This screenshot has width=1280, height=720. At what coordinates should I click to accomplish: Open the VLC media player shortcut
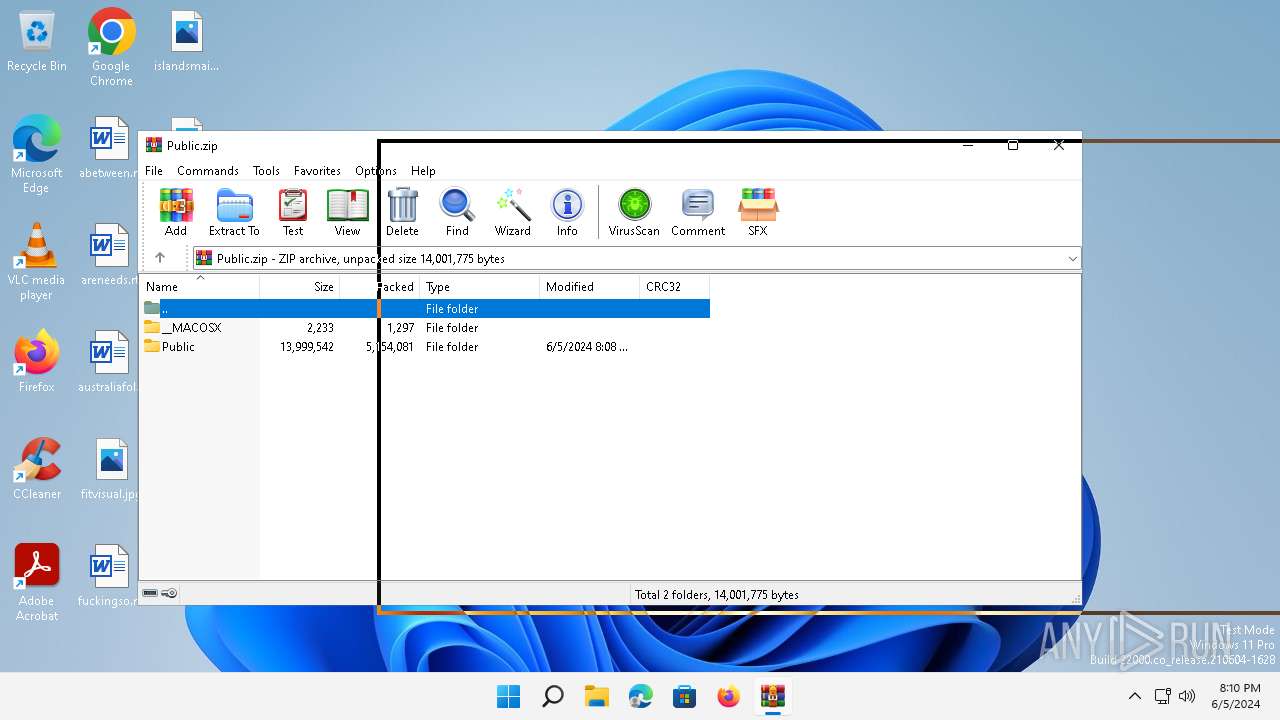click(x=36, y=261)
